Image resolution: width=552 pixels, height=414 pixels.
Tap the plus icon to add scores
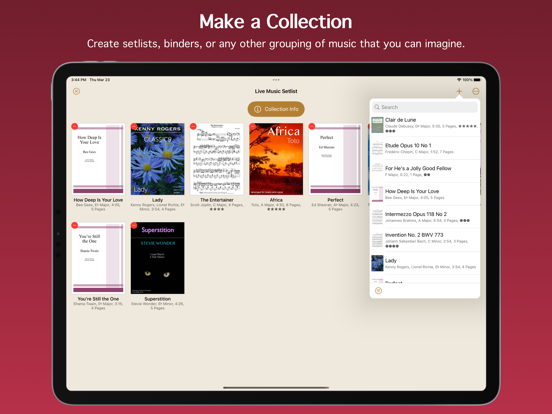[459, 91]
